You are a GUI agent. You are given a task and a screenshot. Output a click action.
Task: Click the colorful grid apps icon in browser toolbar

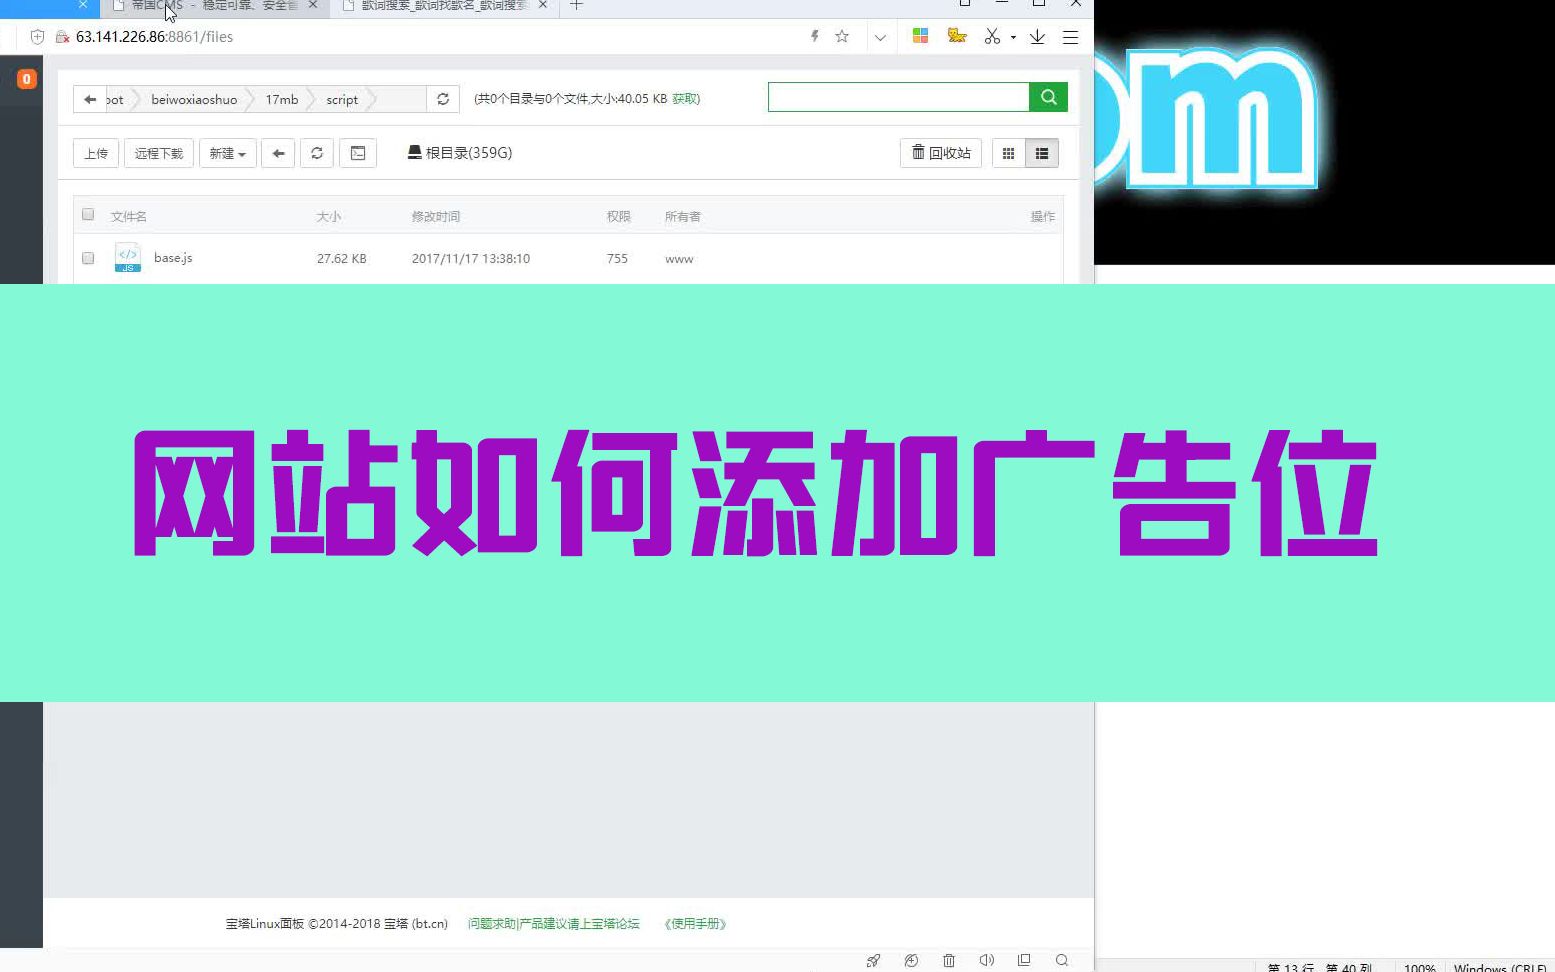921,36
